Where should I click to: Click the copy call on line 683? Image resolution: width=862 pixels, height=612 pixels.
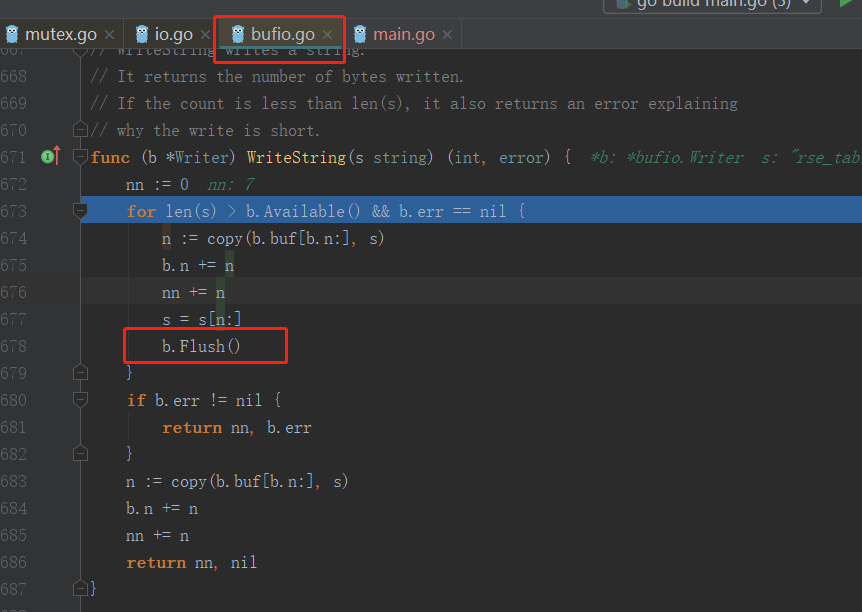coord(259,482)
